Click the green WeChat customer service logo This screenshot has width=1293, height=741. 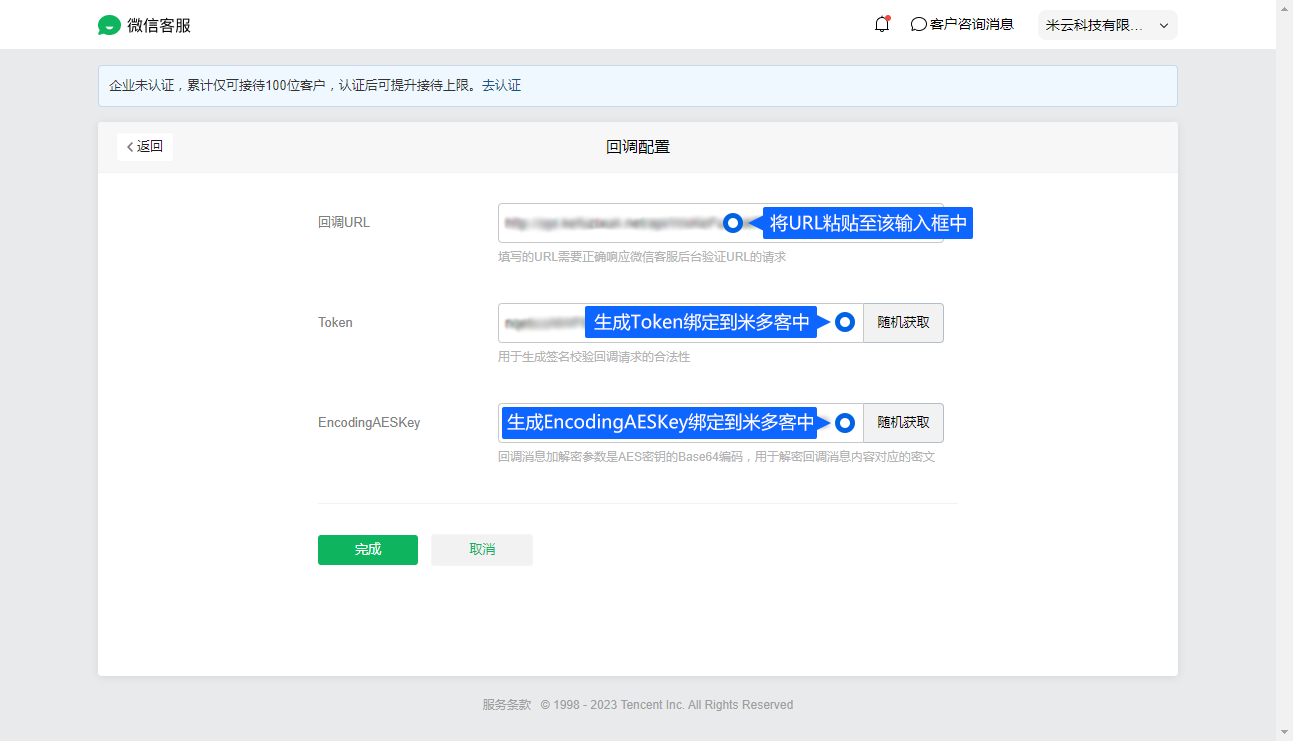tap(109, 26)
